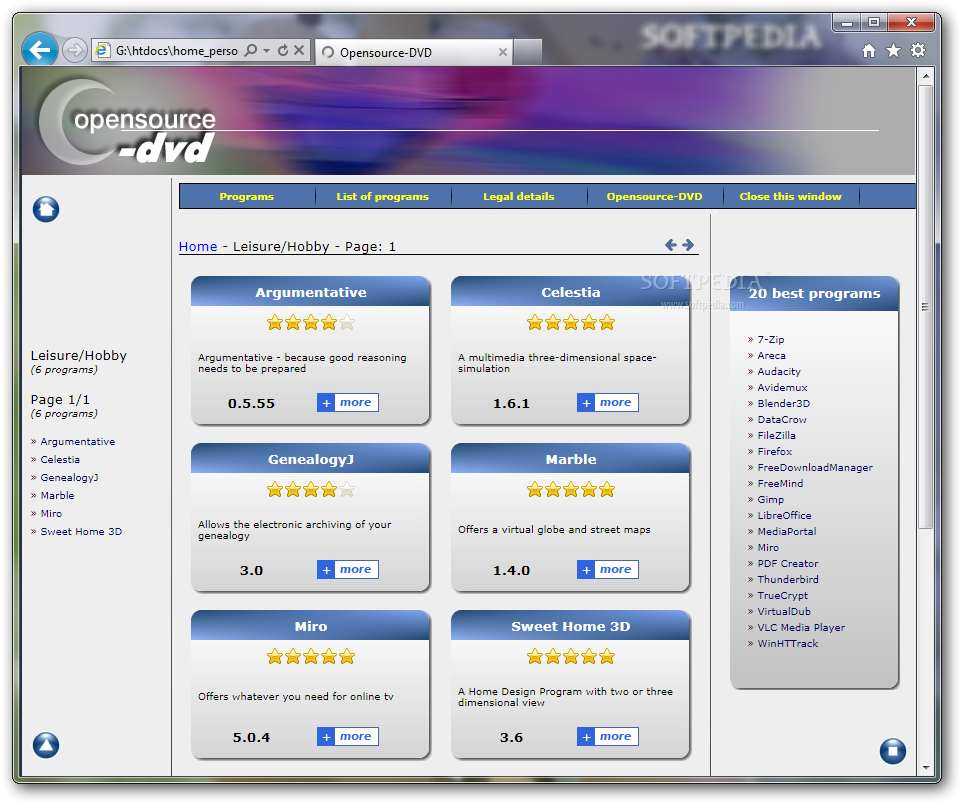The width and height of the screenshot is (962, 804).
Task: Open WinHTTrack in 20 best programs
Action: (788, 643)
